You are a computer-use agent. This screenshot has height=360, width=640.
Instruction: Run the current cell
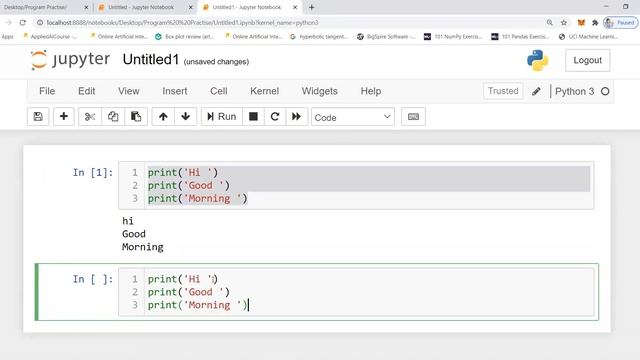pos(222,117)
